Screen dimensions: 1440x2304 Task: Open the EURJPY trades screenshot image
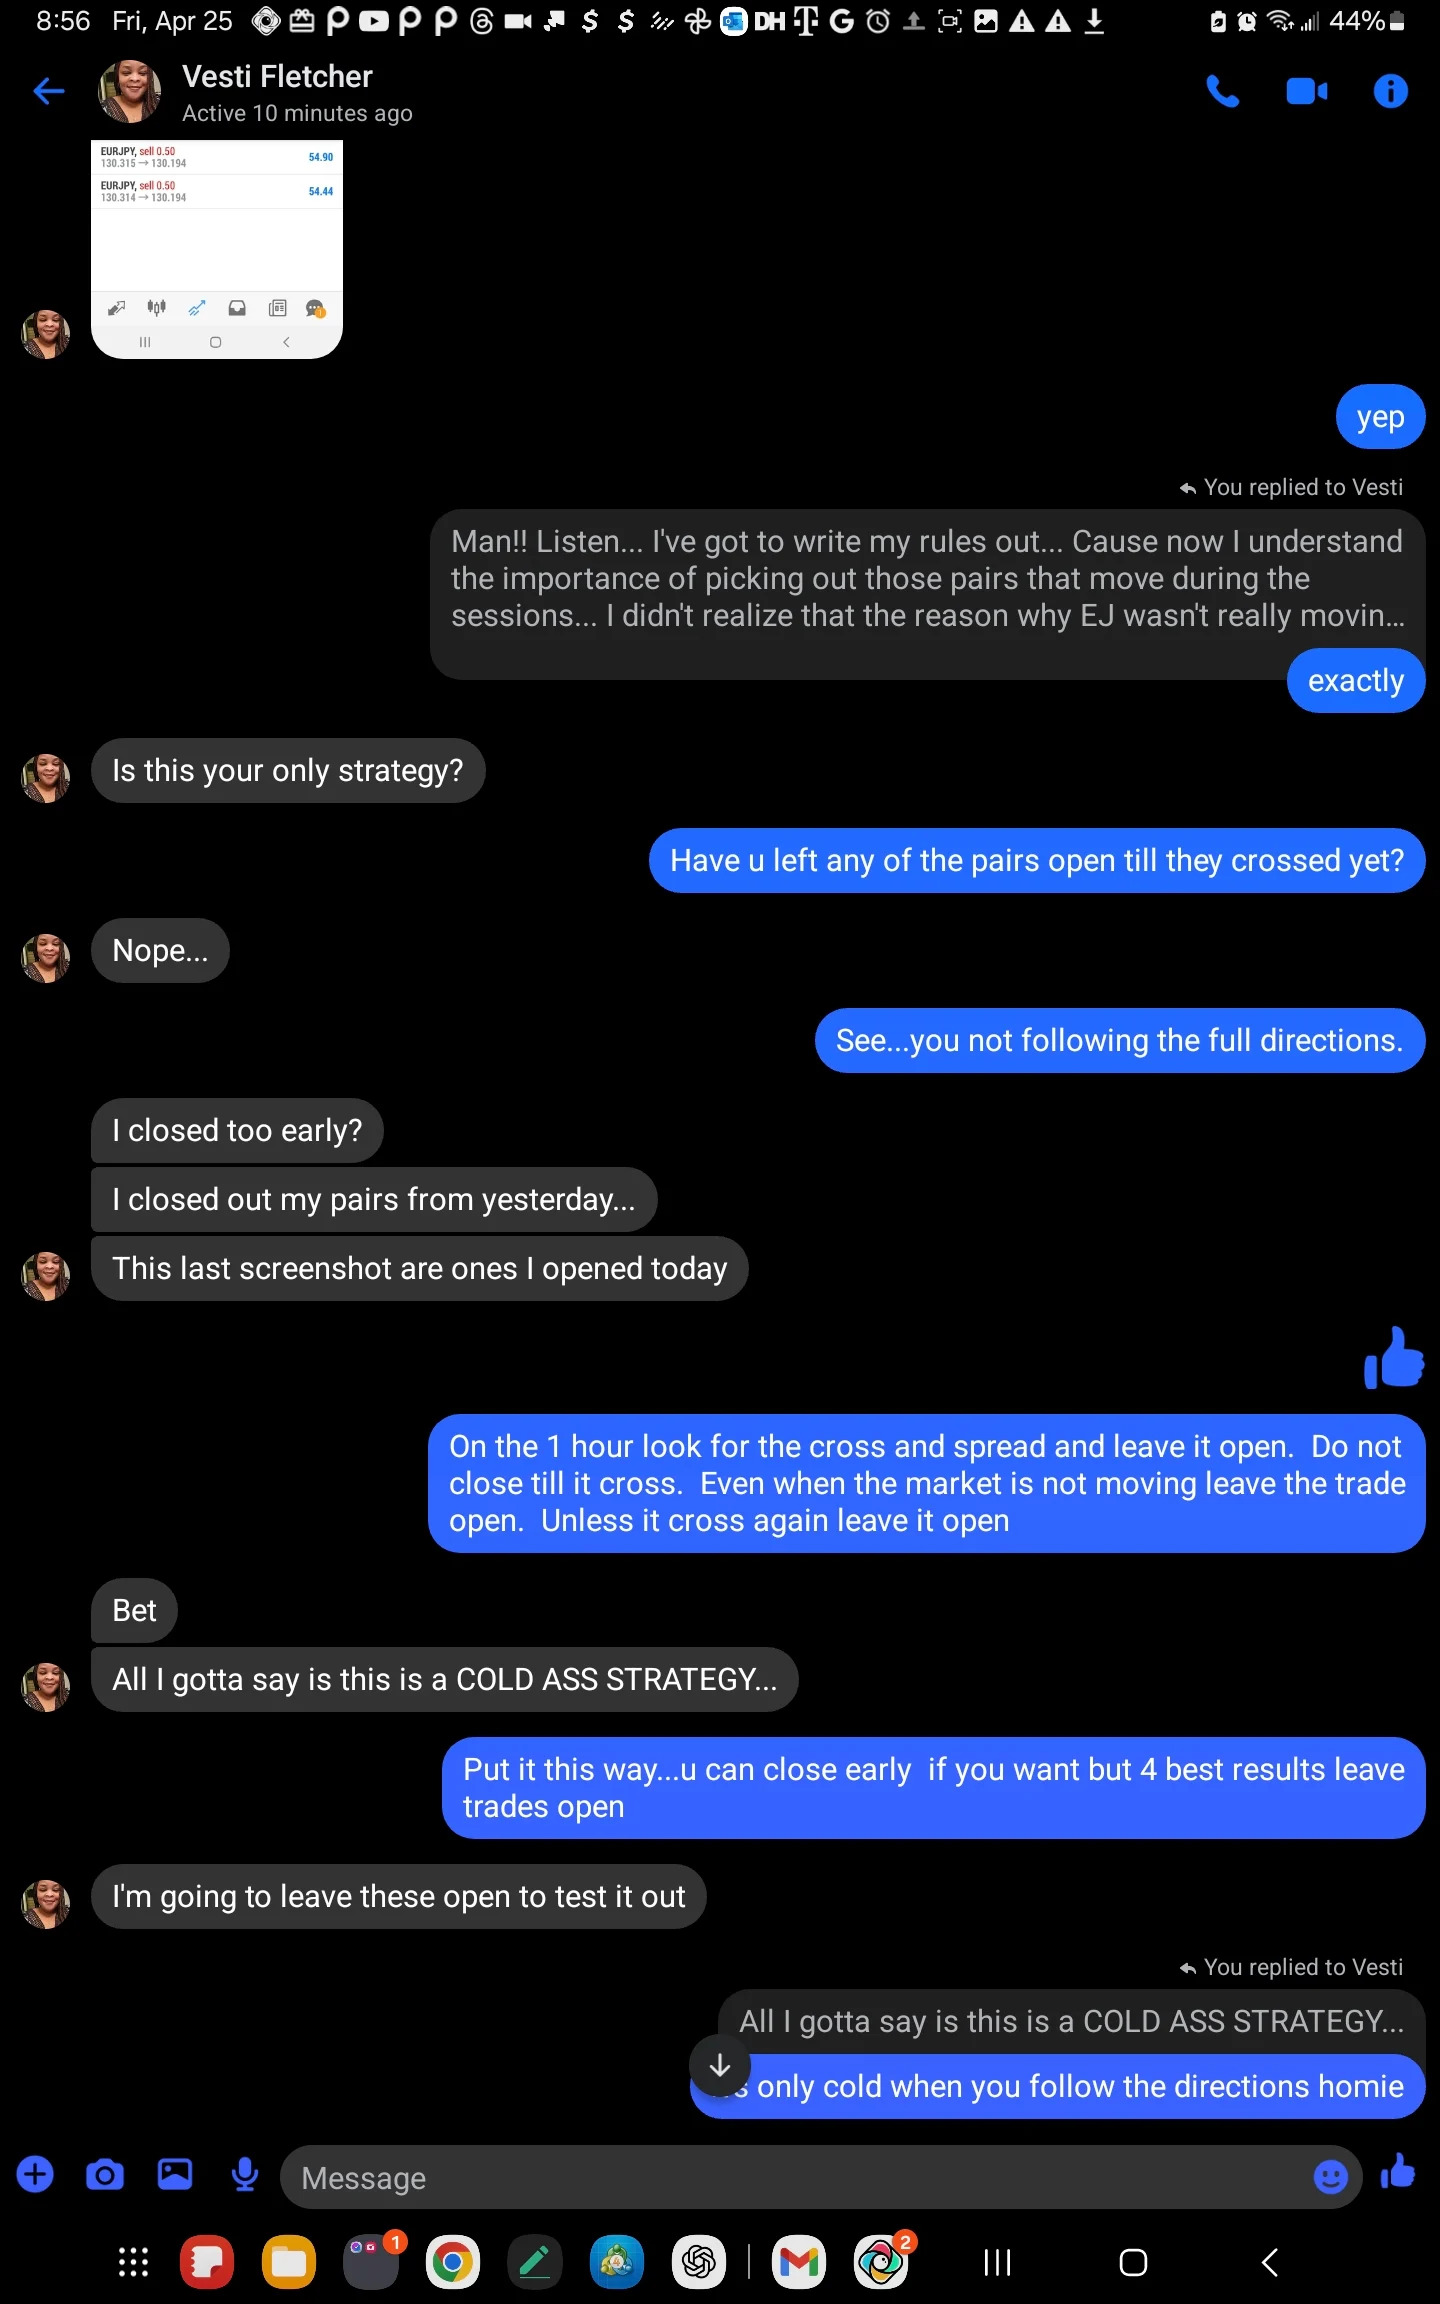(217, 249)
